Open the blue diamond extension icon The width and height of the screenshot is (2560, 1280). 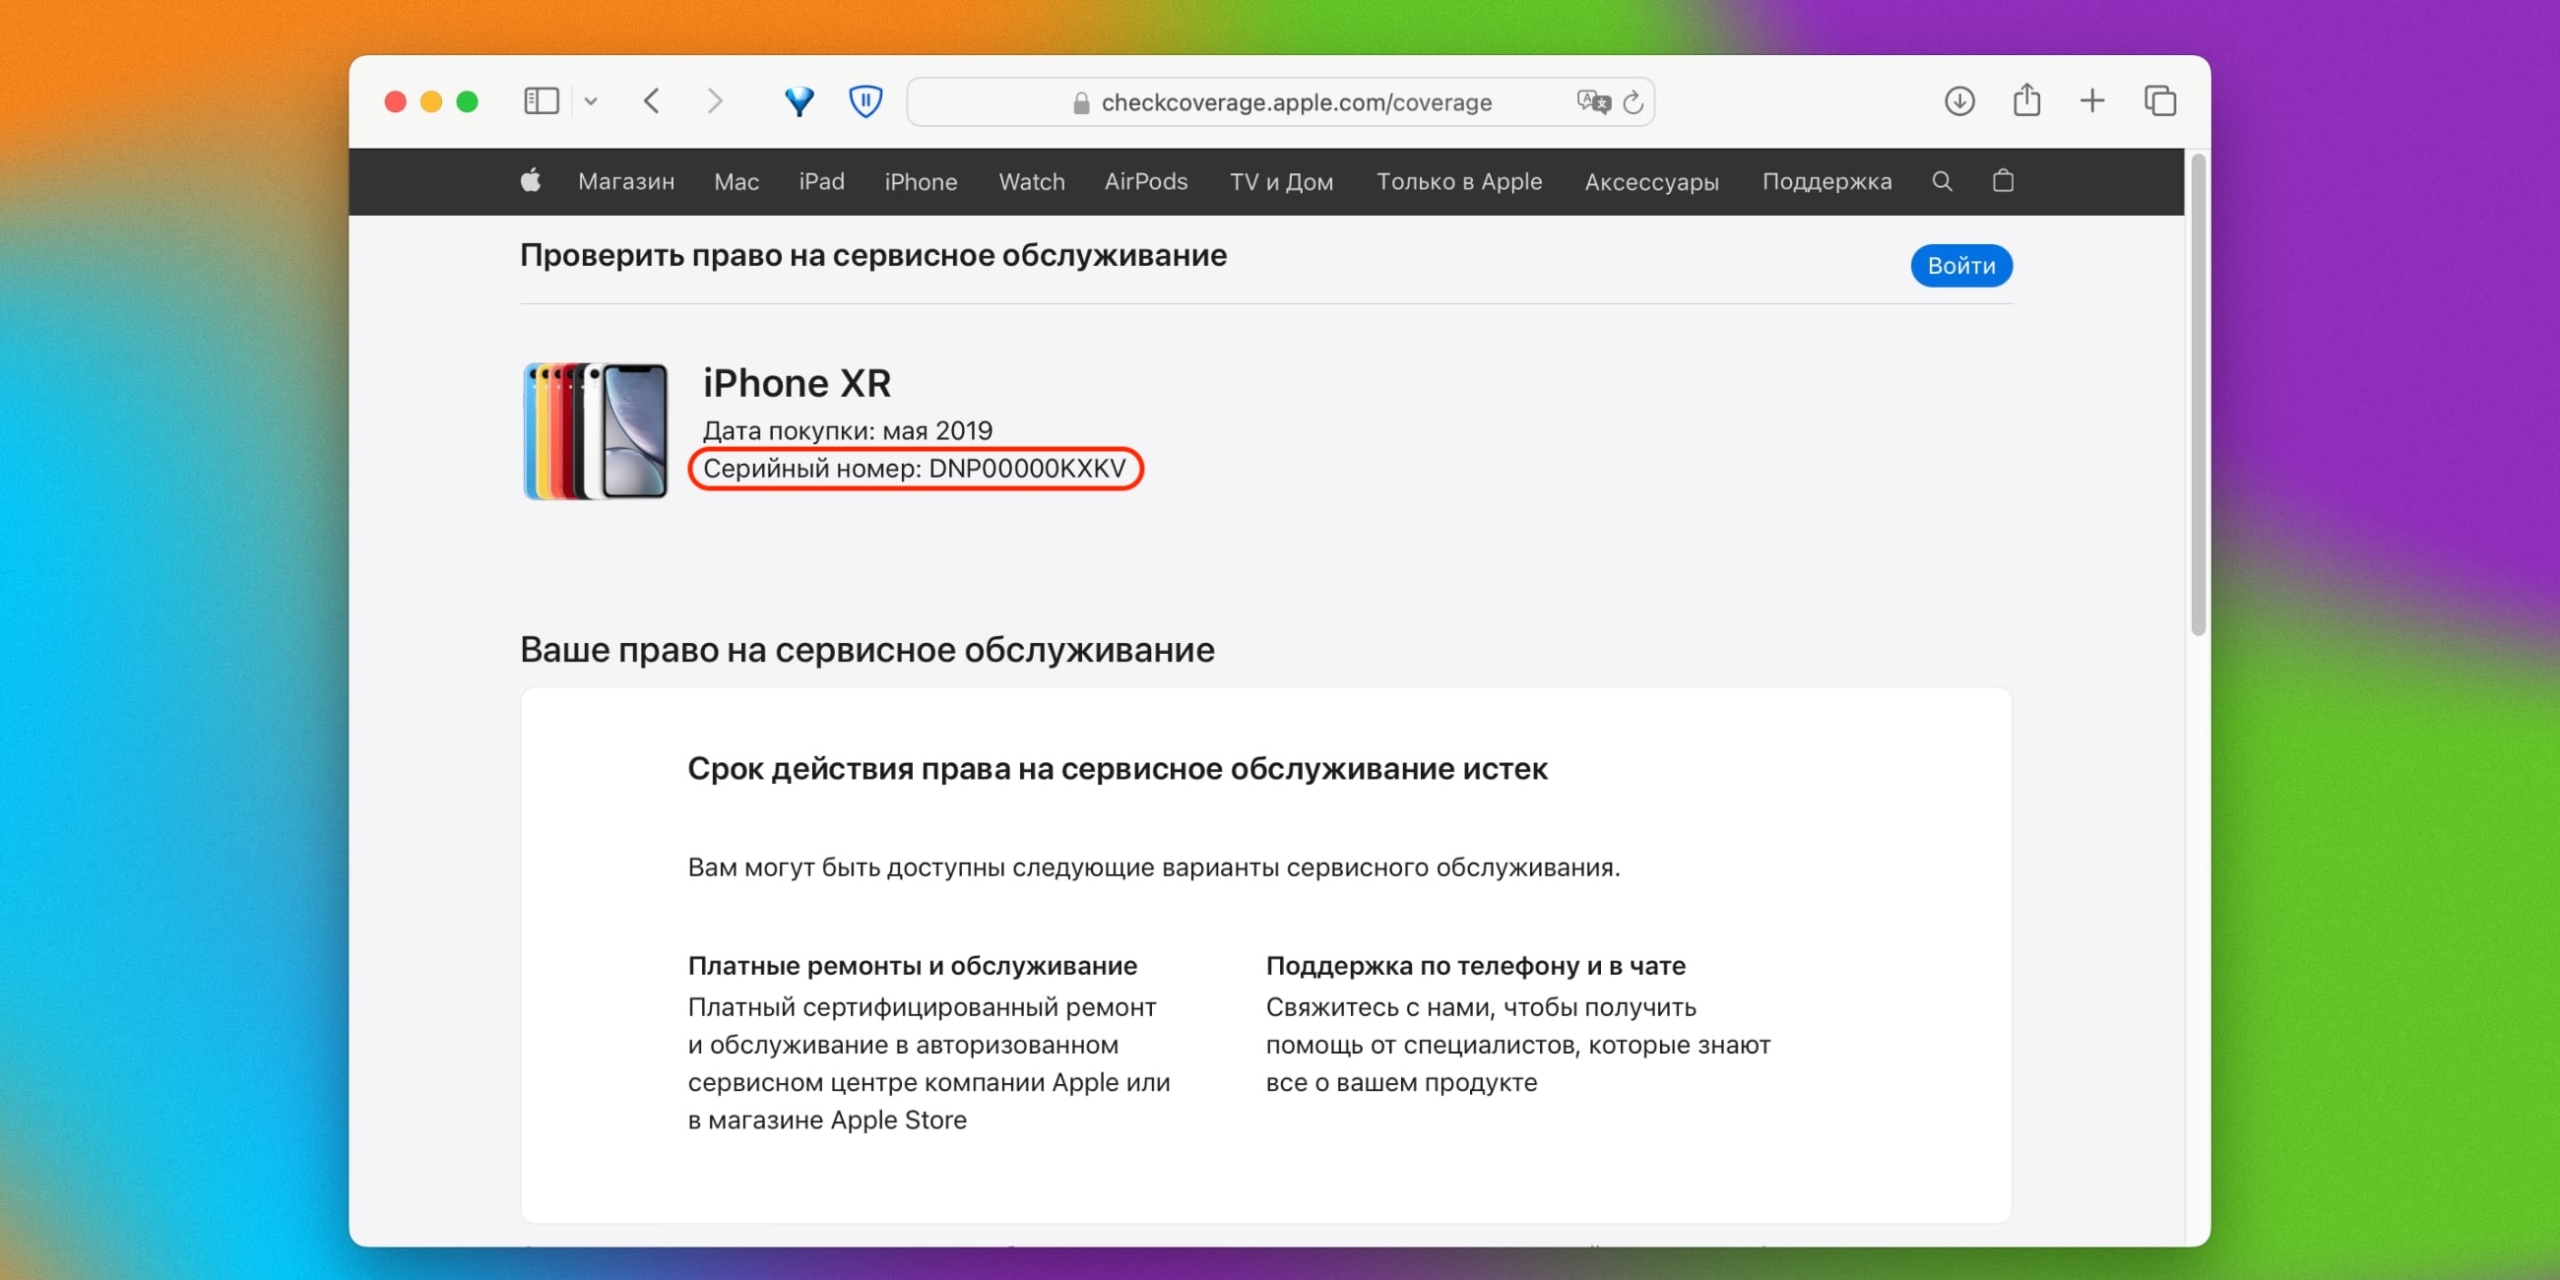pos(799,101)
